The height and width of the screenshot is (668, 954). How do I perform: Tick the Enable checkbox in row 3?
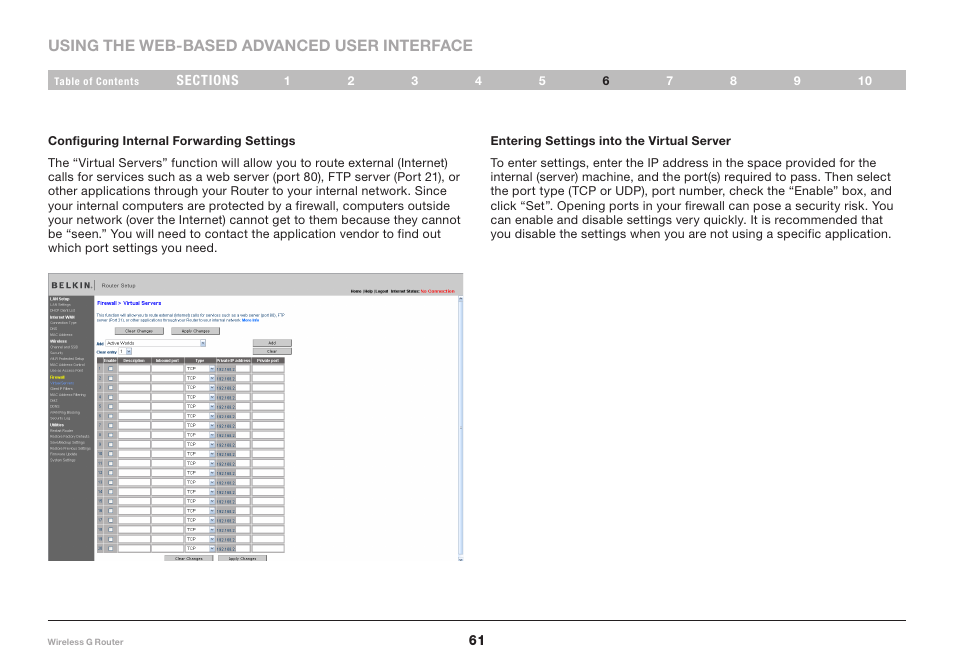(x=110, y=388)
